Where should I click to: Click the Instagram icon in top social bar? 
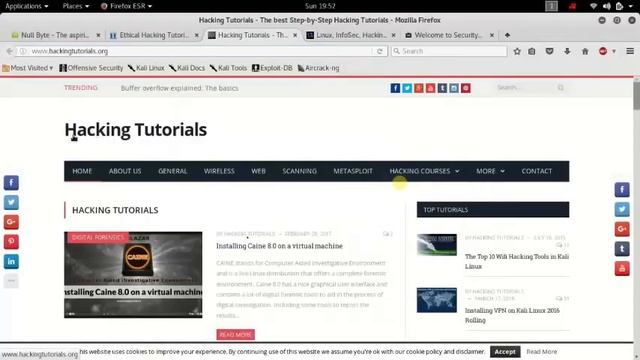click(x=454, y=88)
